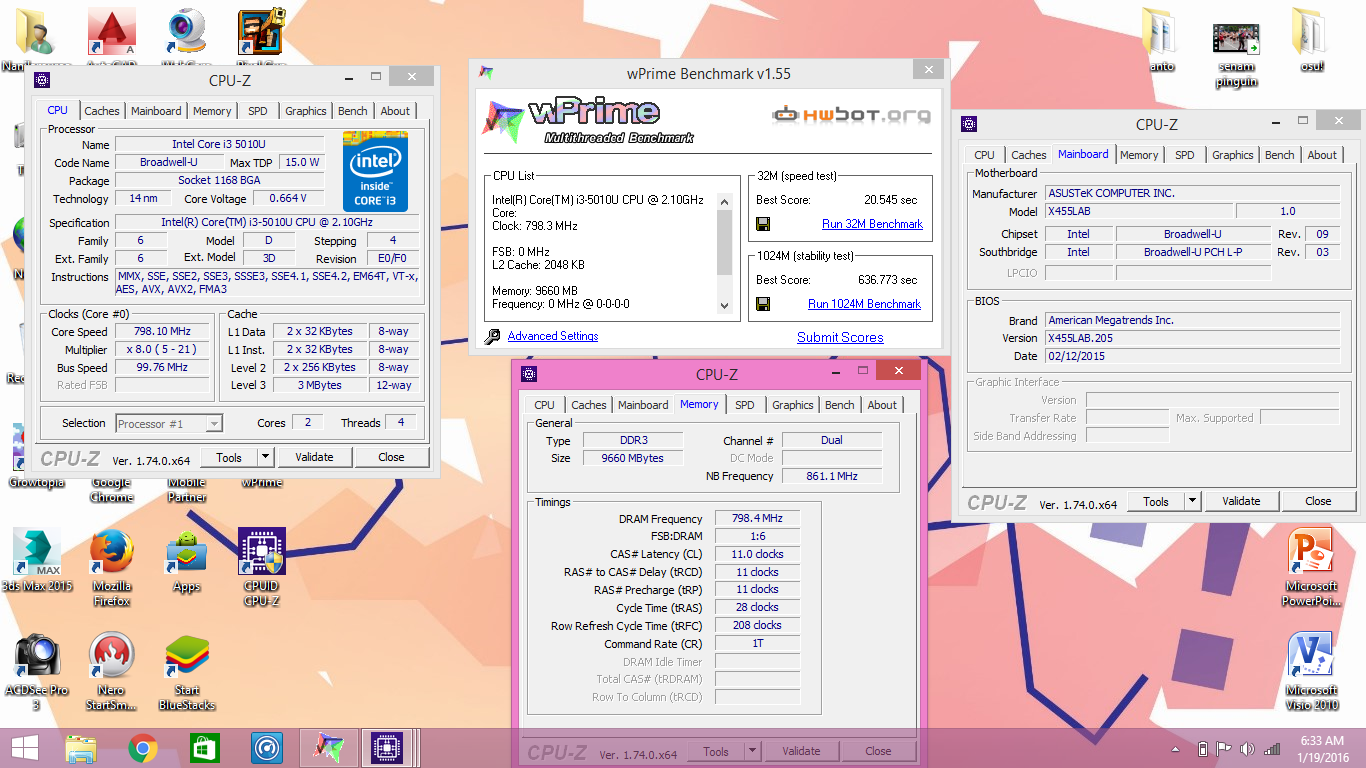Click the X455LAB model field in Mainboard window

click(x=1139, y=211)
